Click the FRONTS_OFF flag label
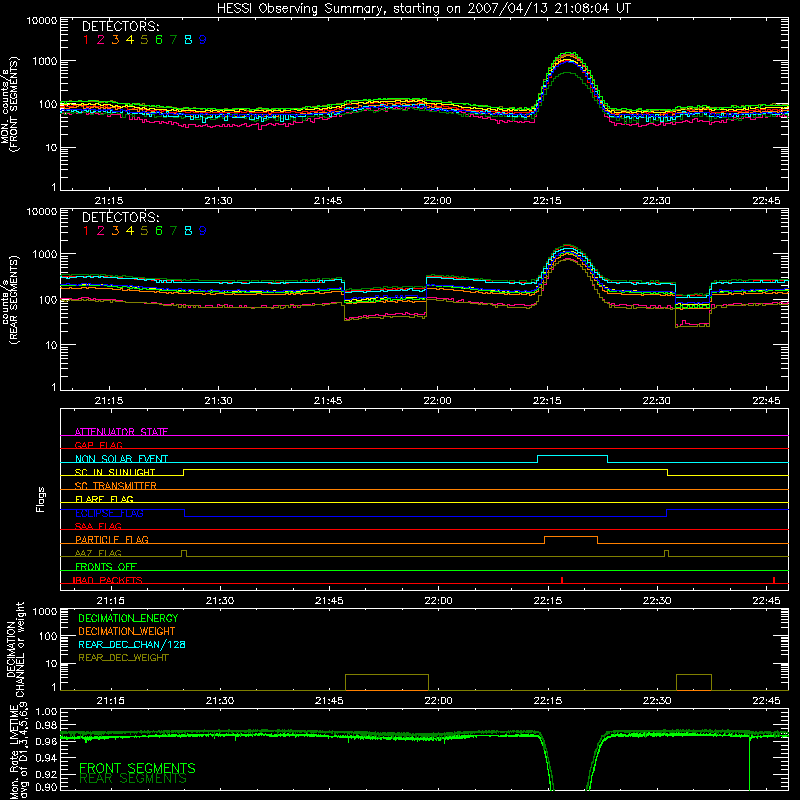The width and height of the screenshot is (800, 800). click(106, 566)
